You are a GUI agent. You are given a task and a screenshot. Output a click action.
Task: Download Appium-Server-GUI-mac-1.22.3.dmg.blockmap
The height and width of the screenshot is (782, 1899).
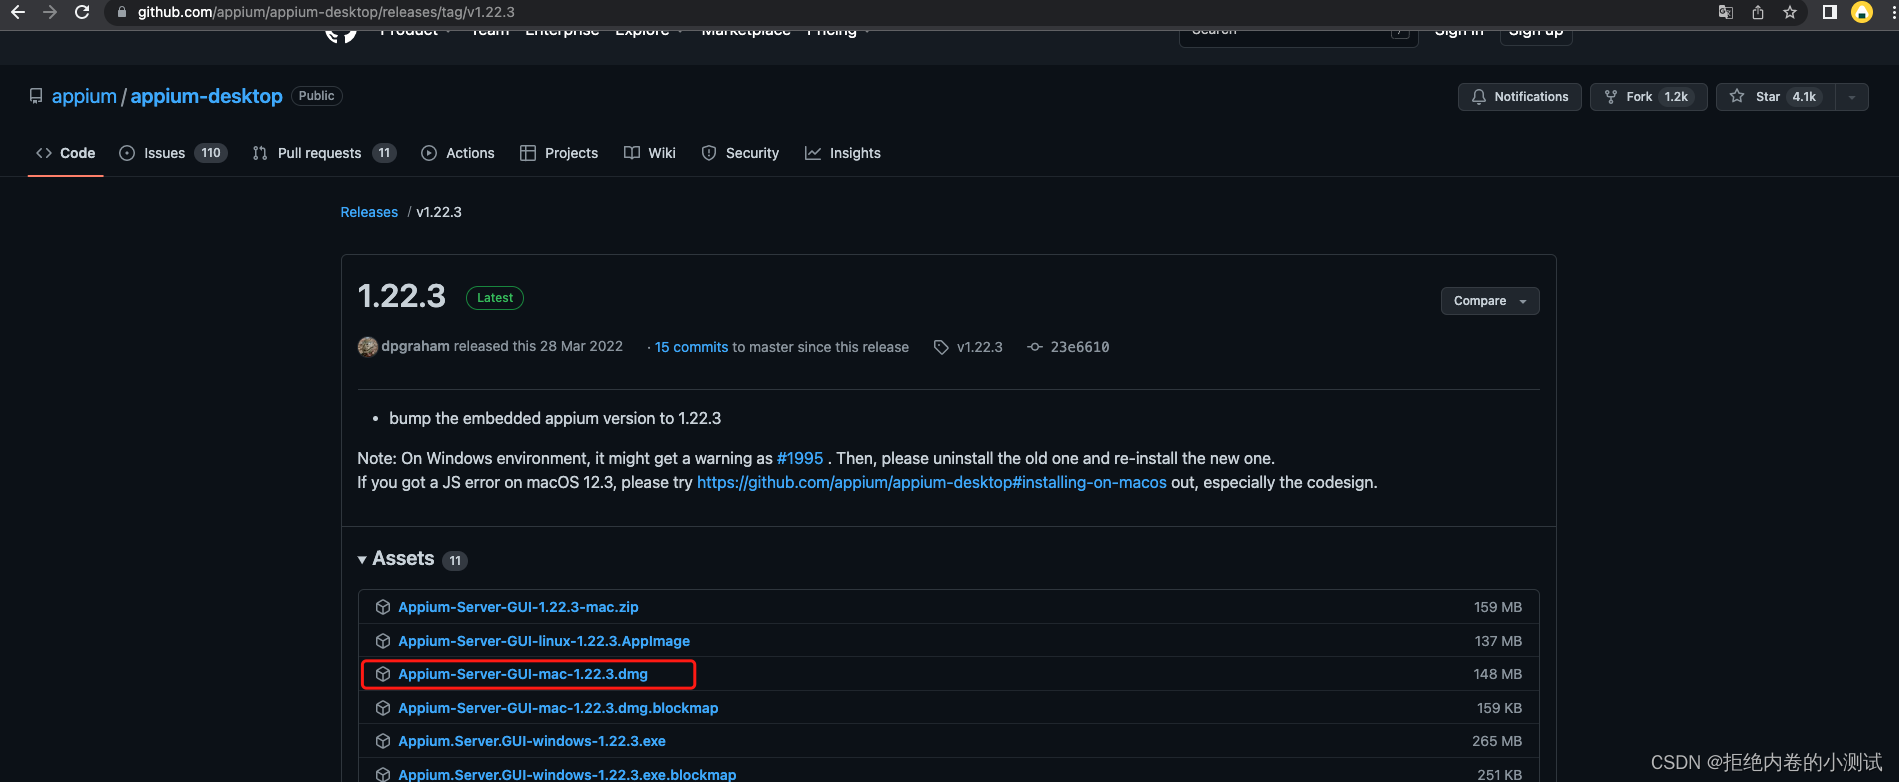click(x=558, y=708)
